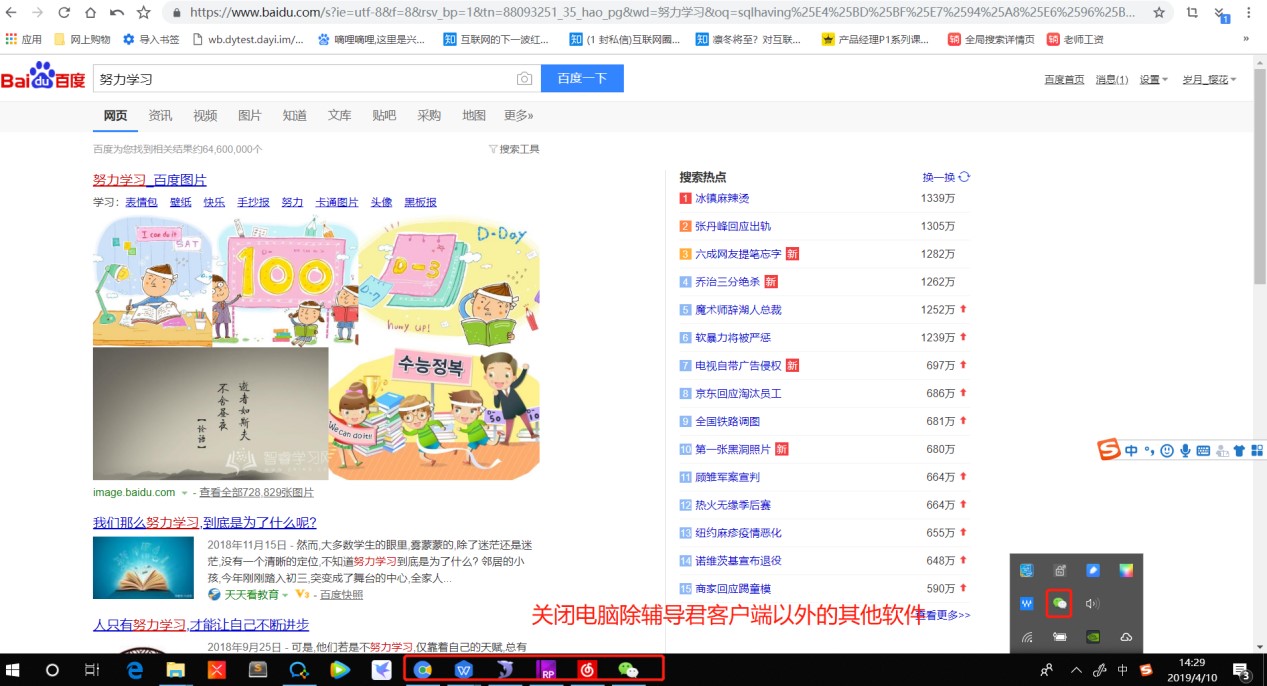Open the 努力学习_百度图片 result
Screen dimensions: 1267x686
point(150,180)
